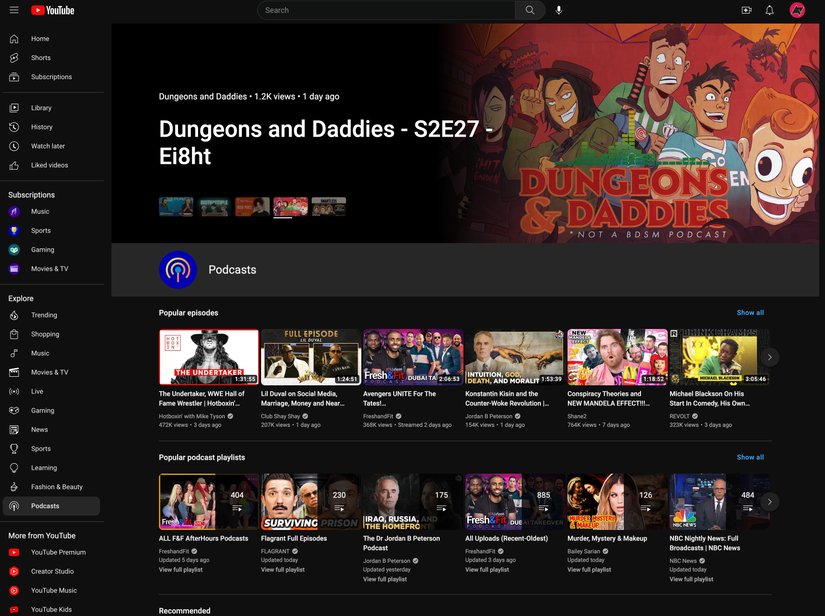
Task: Click the YouTube logo
Action: tap(53, 10)
